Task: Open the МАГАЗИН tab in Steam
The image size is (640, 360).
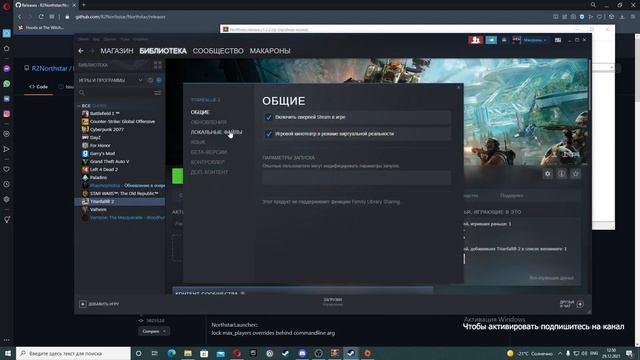Action: (x=117, y=51)
